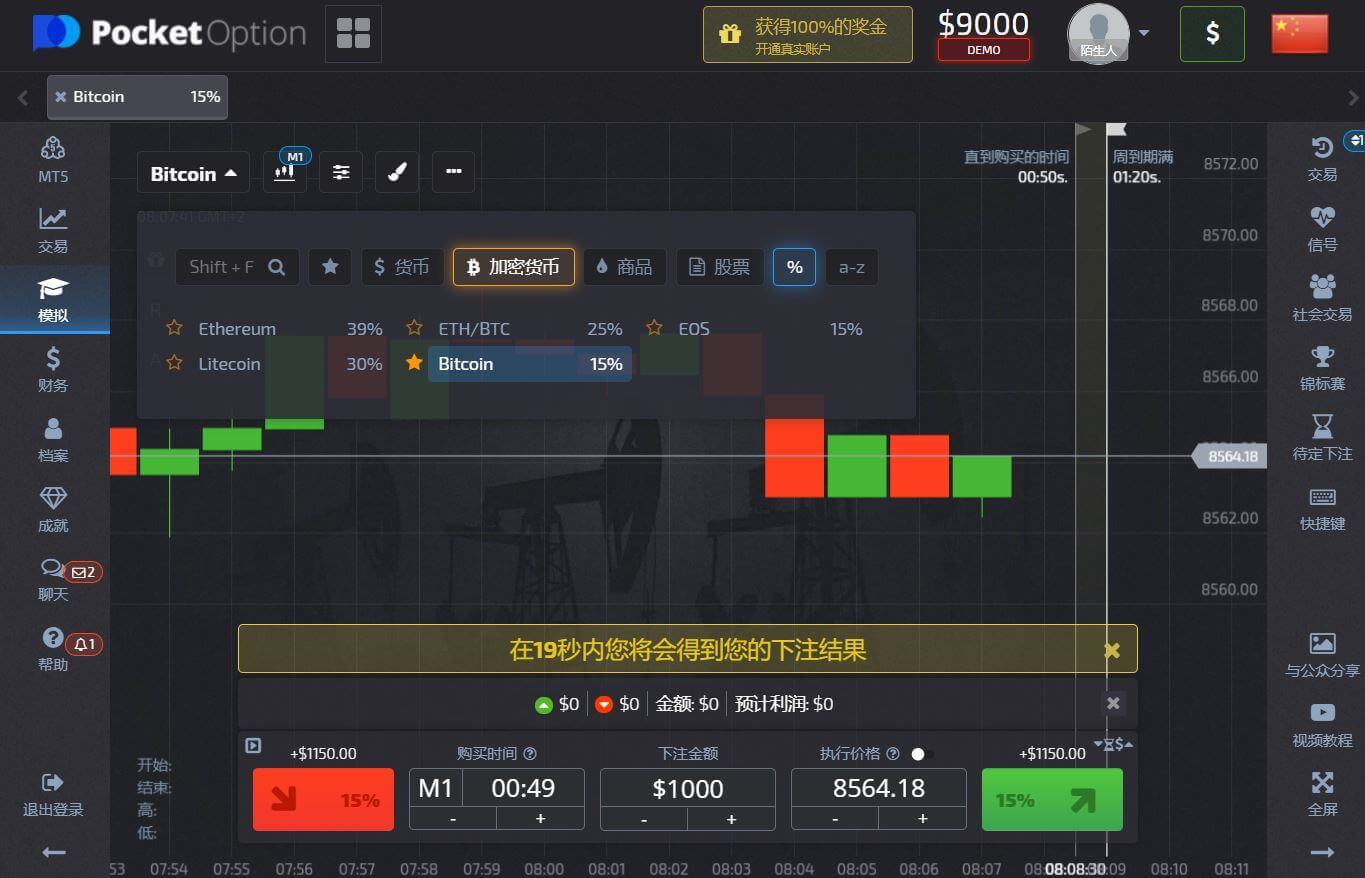Open the layout grid selector icon
Screen dimensions: 1365x878
(x=353, y=33)
